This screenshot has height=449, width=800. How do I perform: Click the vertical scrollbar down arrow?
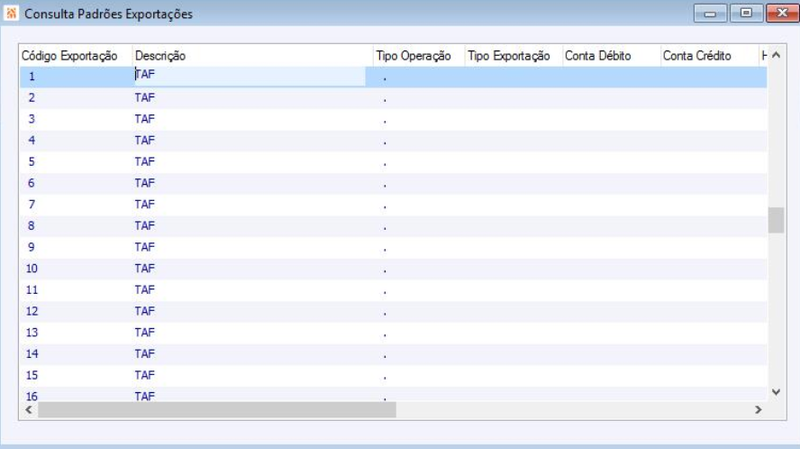776,392
